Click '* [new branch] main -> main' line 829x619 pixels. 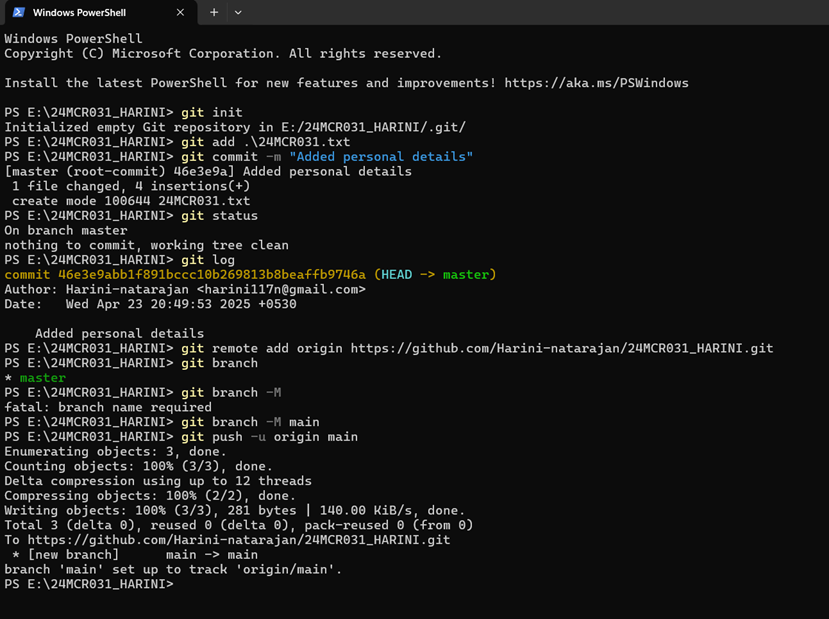click(x=135, y=555)
